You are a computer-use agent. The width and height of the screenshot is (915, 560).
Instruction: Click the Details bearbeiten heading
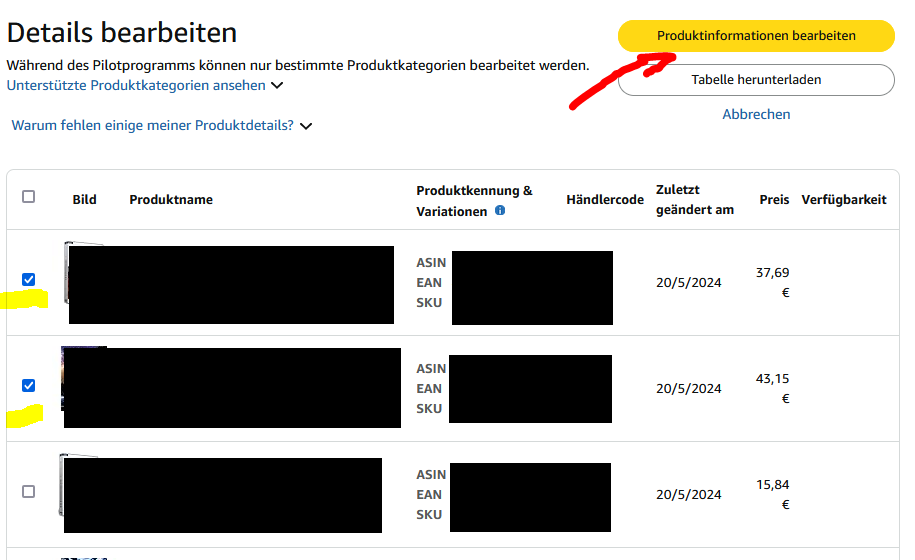[122, 33]
